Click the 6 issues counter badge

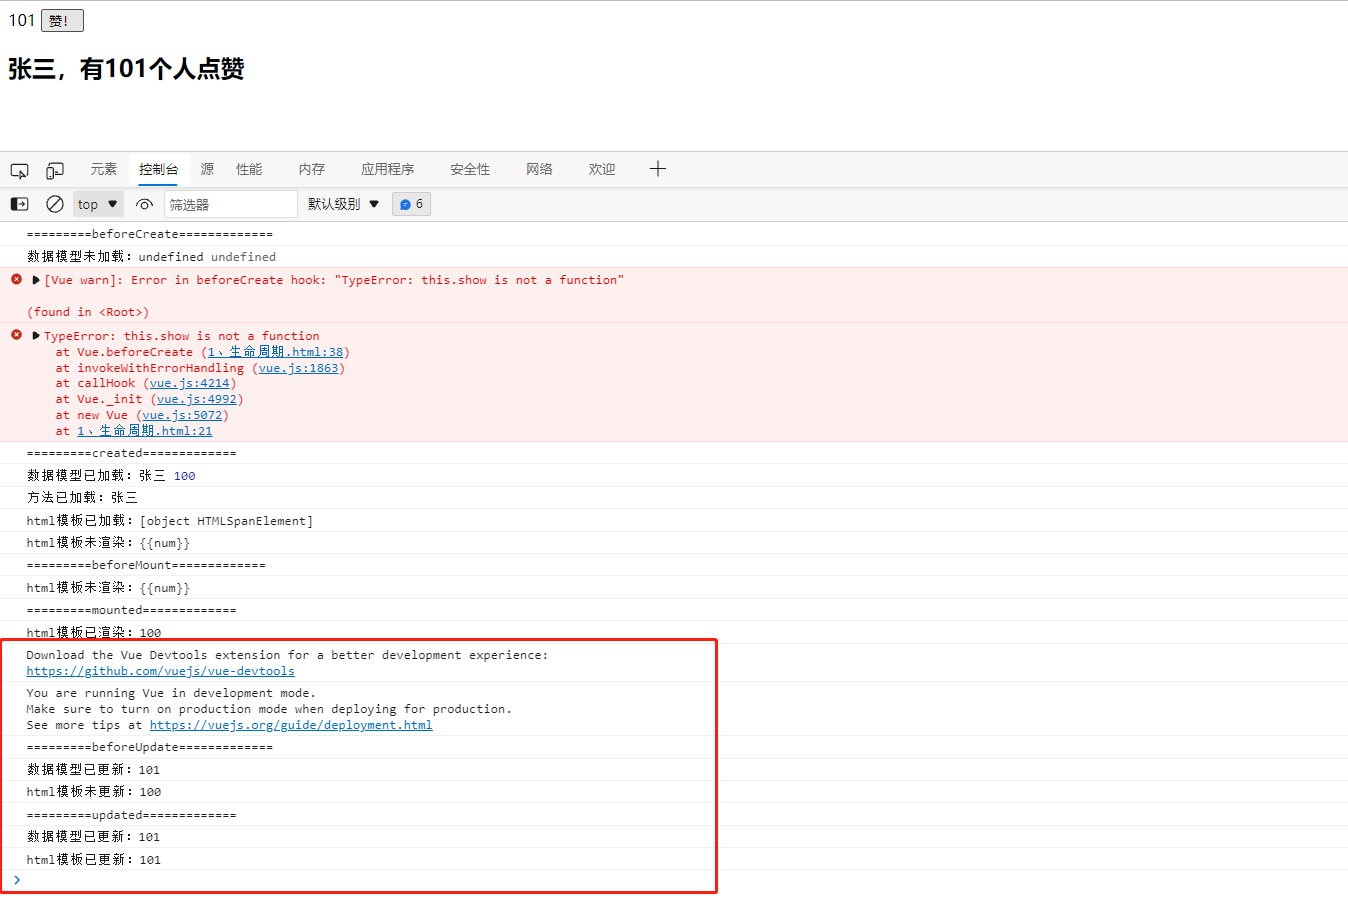coord(411,204)
